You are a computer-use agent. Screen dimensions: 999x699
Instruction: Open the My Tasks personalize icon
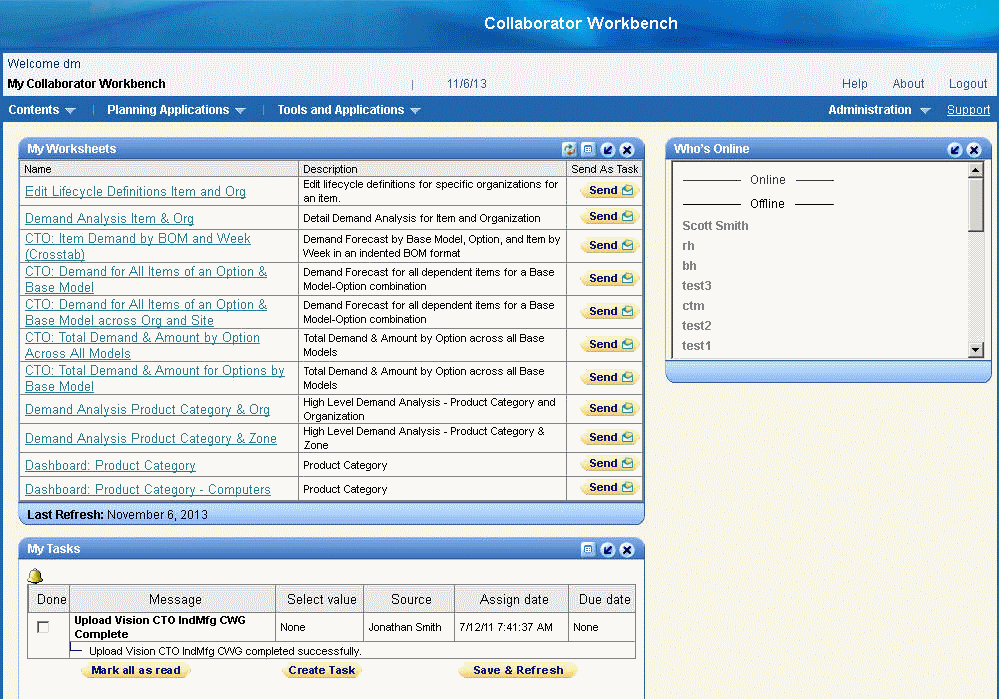click(588, 549)
